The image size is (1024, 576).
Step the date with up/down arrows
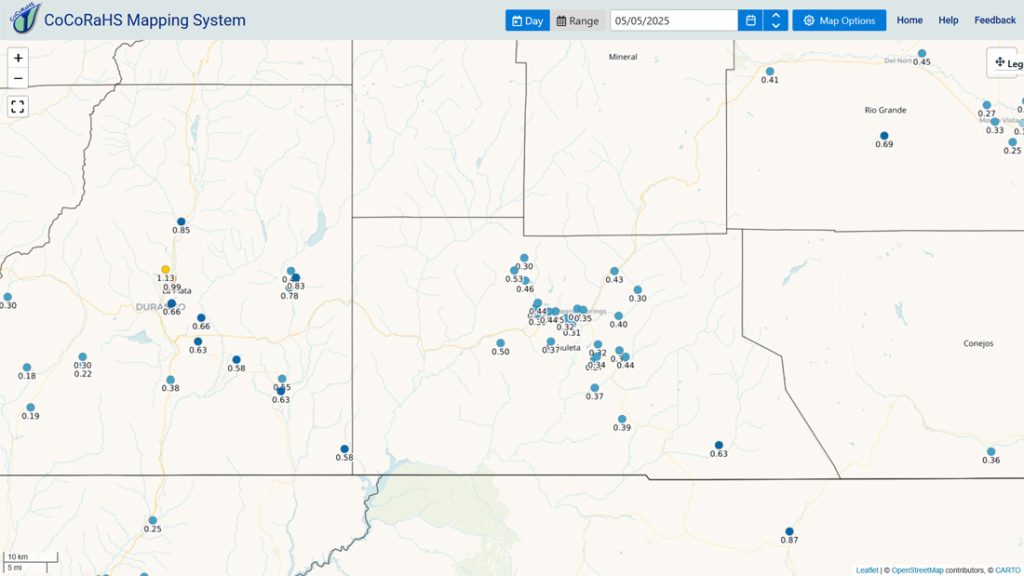click(776, 20)
